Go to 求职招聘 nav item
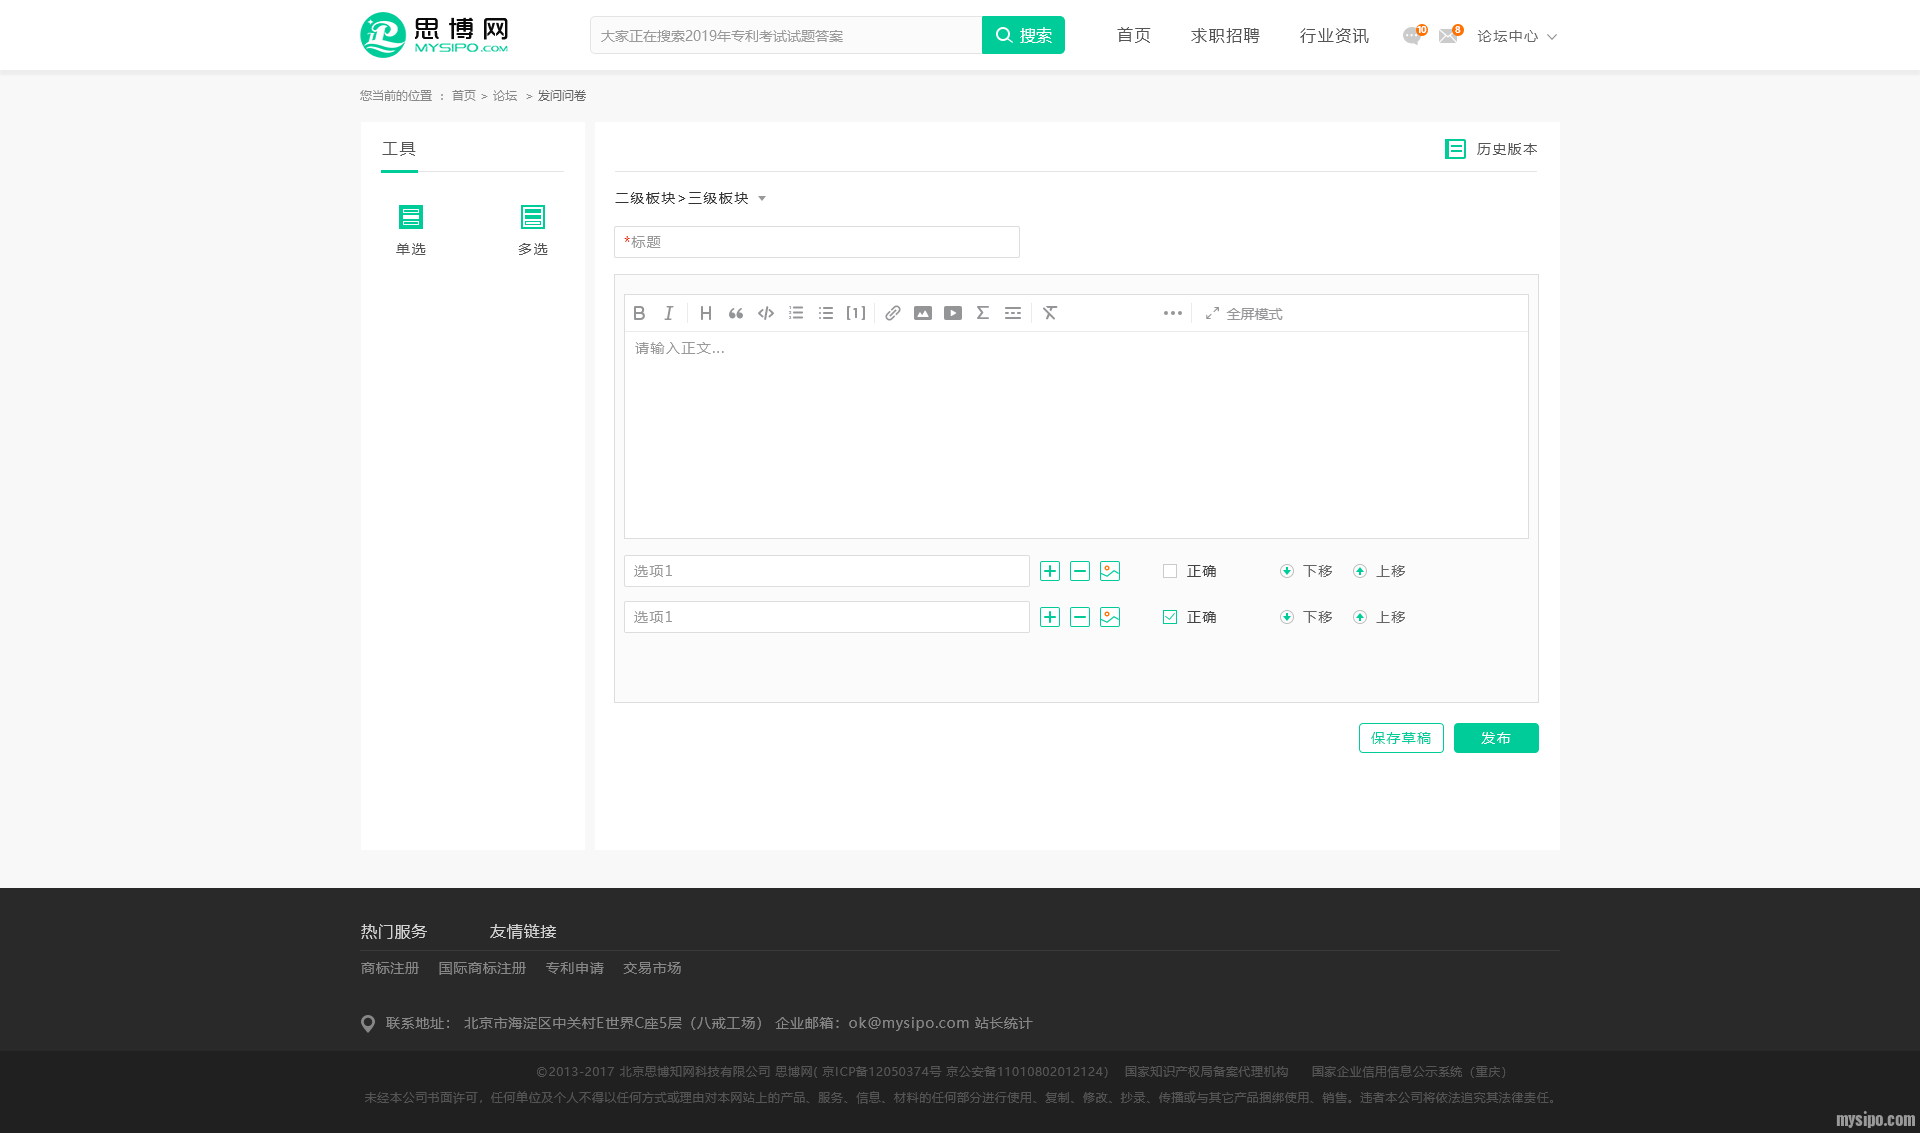 coord(1225,36)
